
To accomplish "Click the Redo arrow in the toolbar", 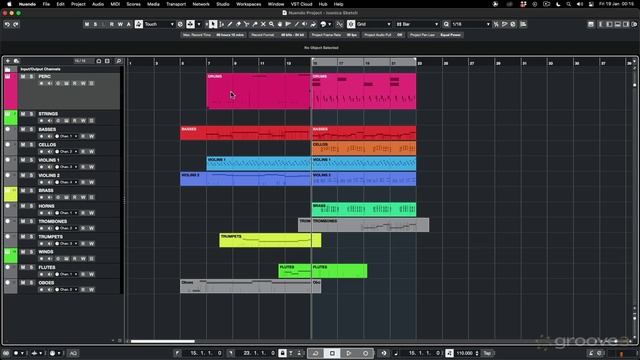I will [x=16, y=24].
